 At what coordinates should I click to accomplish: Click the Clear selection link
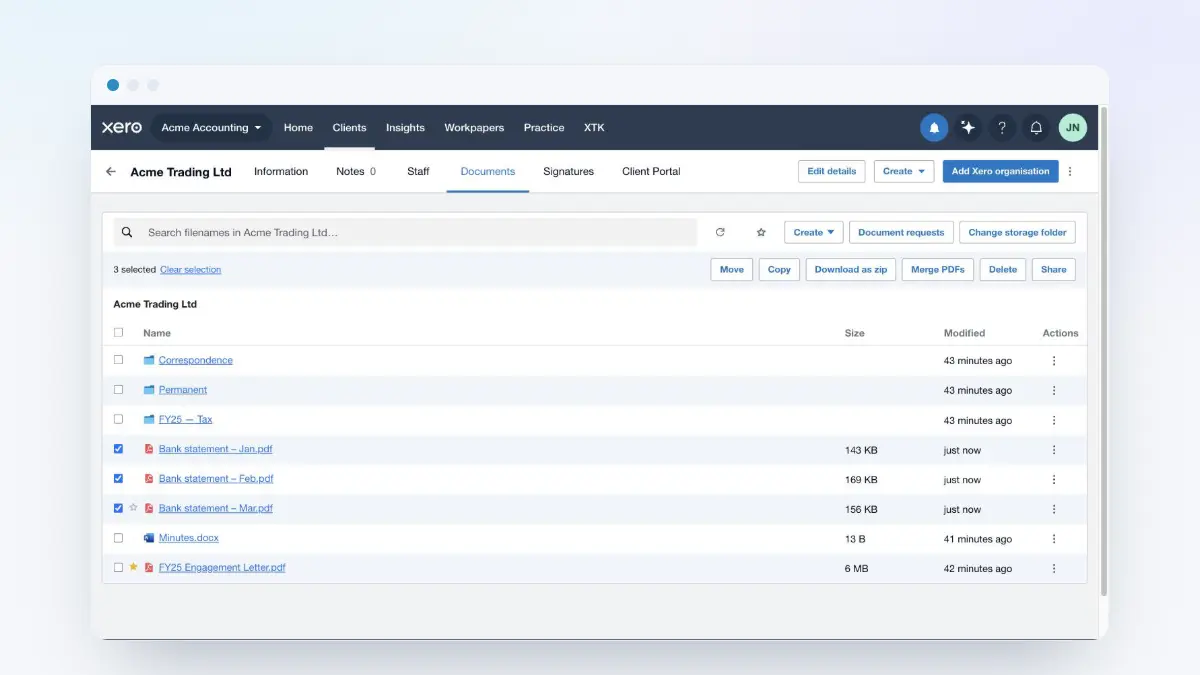pyautogui.click(x=191, y=270)
